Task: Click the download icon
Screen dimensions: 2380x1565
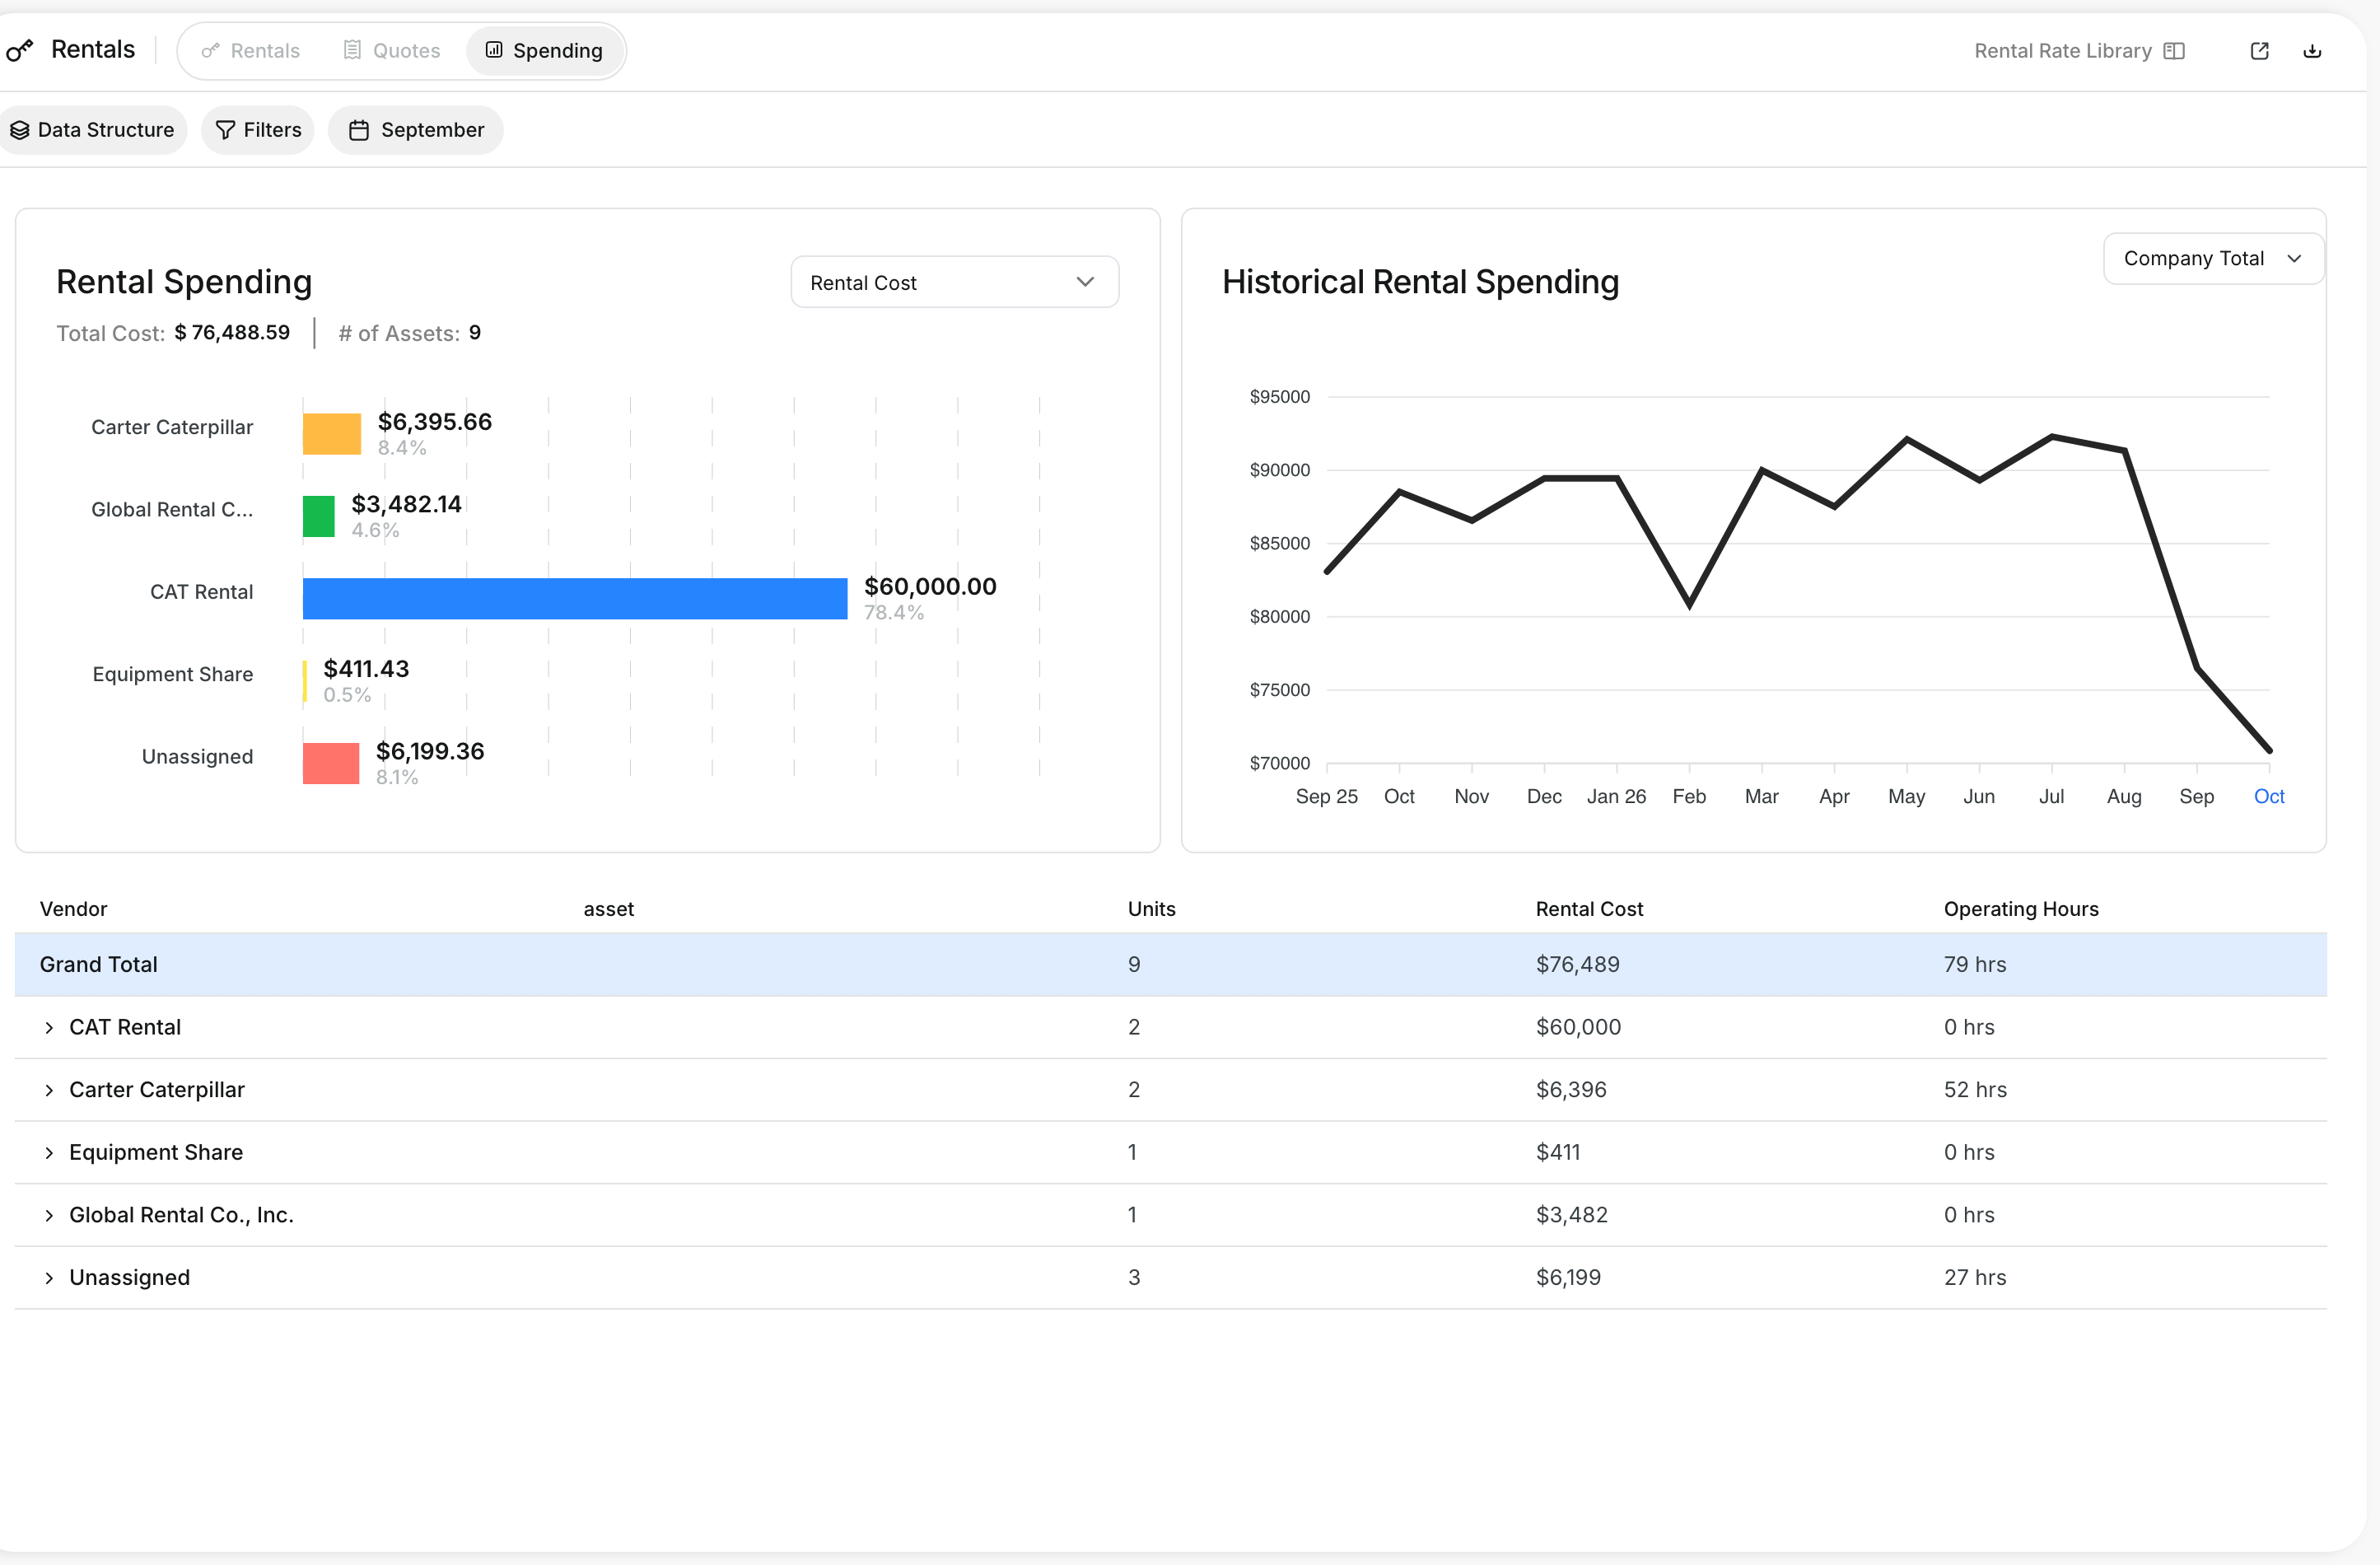Action: pos(2312,51)
